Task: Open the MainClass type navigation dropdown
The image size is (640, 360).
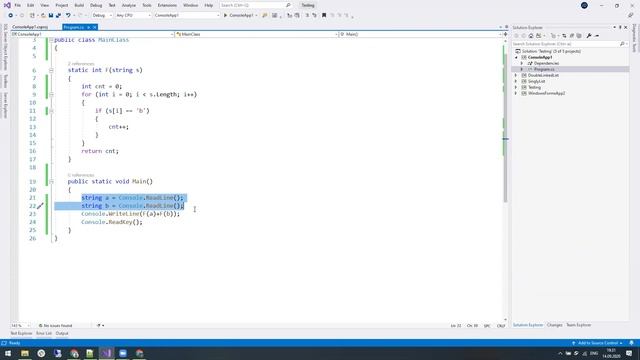Action: (256, 34)
